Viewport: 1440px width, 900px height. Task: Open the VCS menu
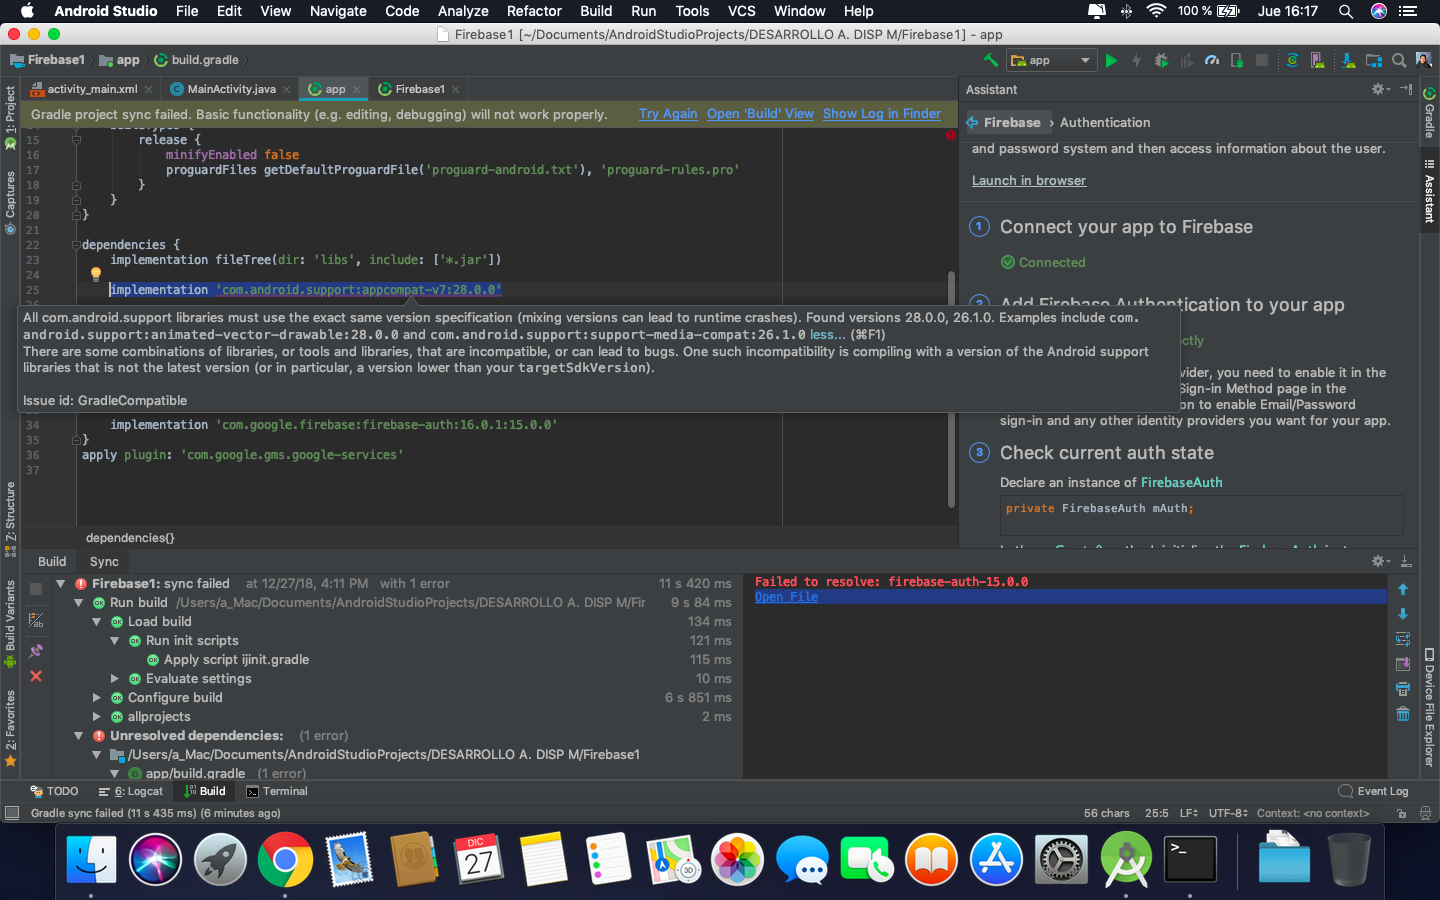pyautogui.click(x=742, y=11)
